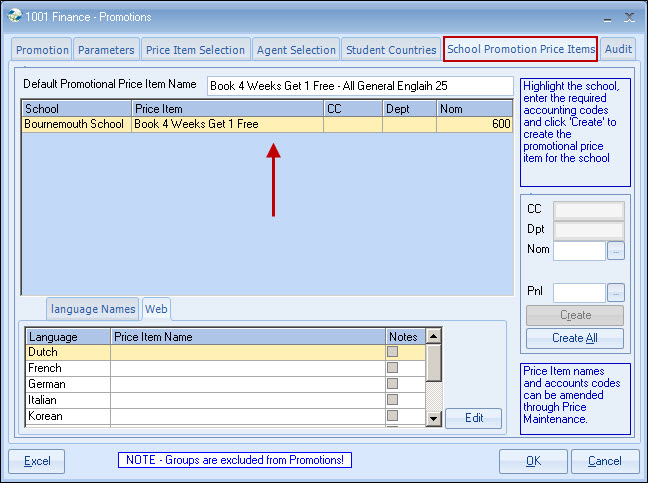Tick the Notes checkbox for Italian
Image resolution: width=648 pixels, height=483 pixels.
pyautogui.click(x=393, y=400)
